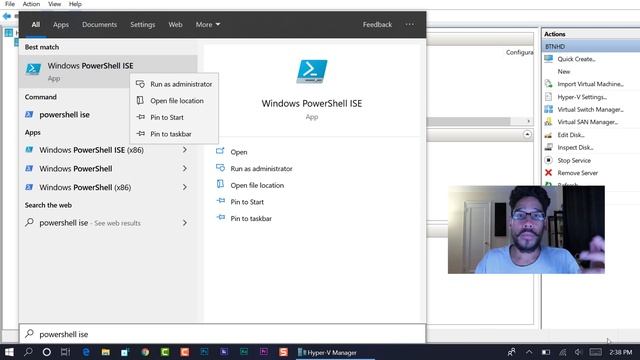Click Pin to Start in preview pane

247,202
